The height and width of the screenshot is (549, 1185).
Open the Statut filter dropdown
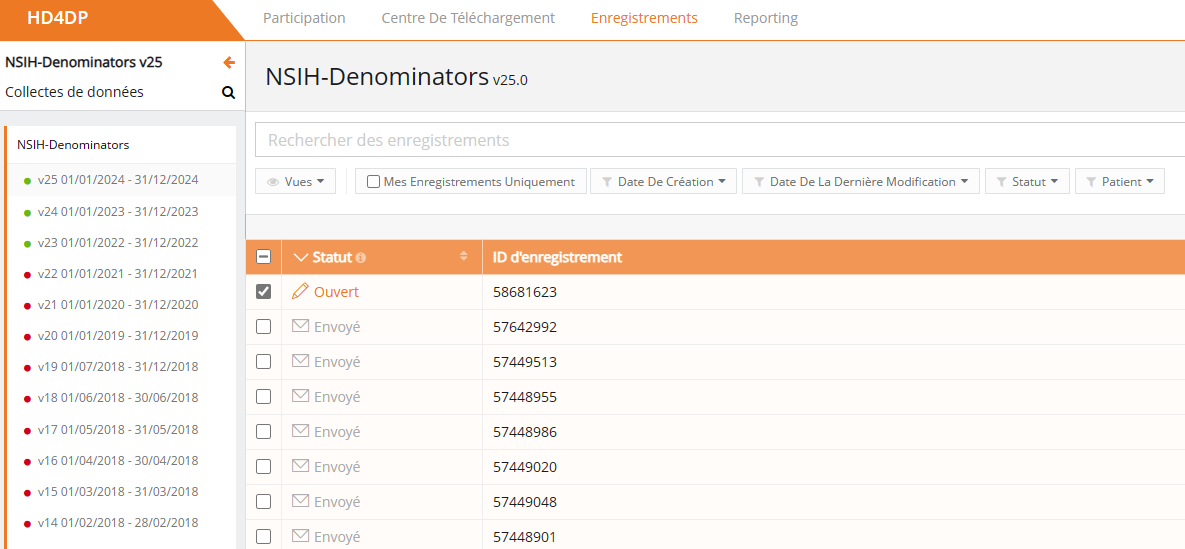click(x=1027, y=182)
